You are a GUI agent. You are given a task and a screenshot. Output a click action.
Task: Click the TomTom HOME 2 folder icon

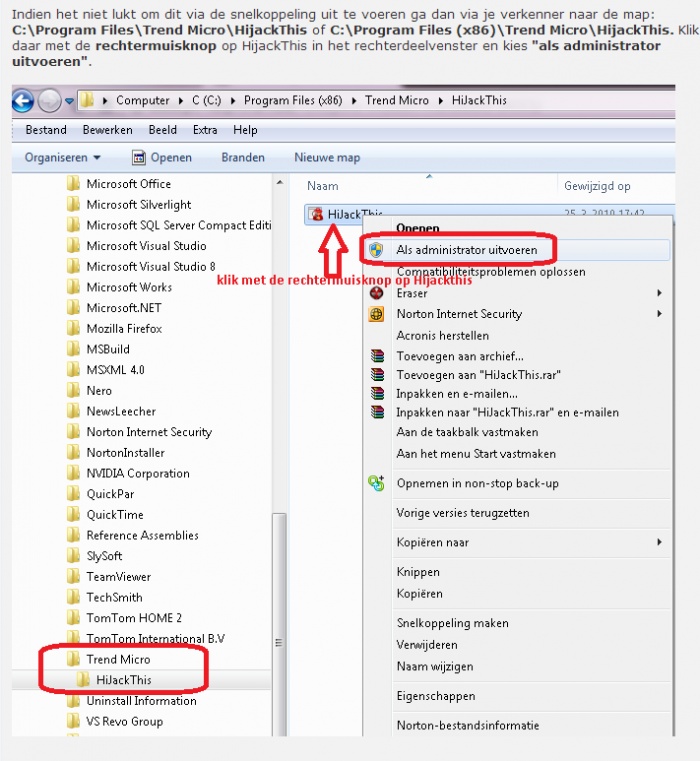(x=73, y=617)
